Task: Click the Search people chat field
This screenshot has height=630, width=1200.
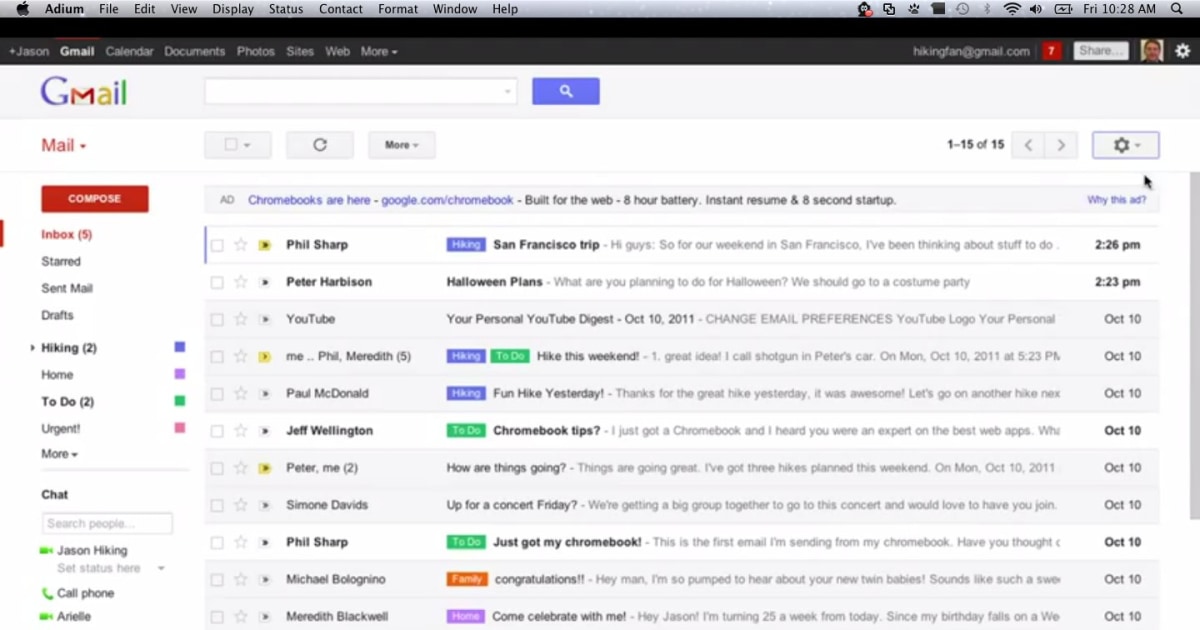Action: click(x=107, y=524)
